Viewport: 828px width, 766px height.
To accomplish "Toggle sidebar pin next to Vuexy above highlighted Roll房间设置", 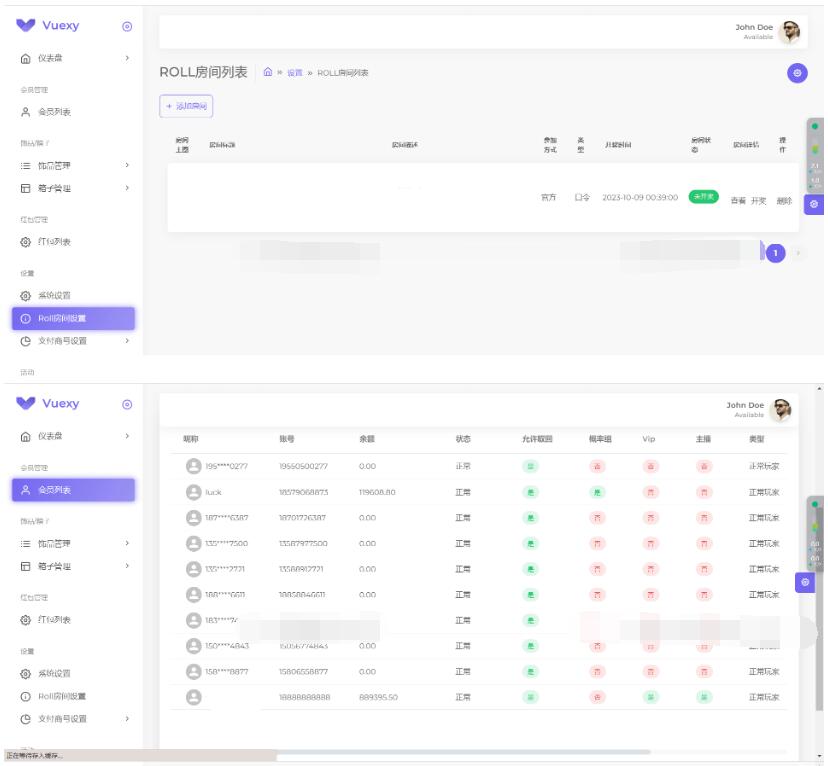I will click(126, 26).
